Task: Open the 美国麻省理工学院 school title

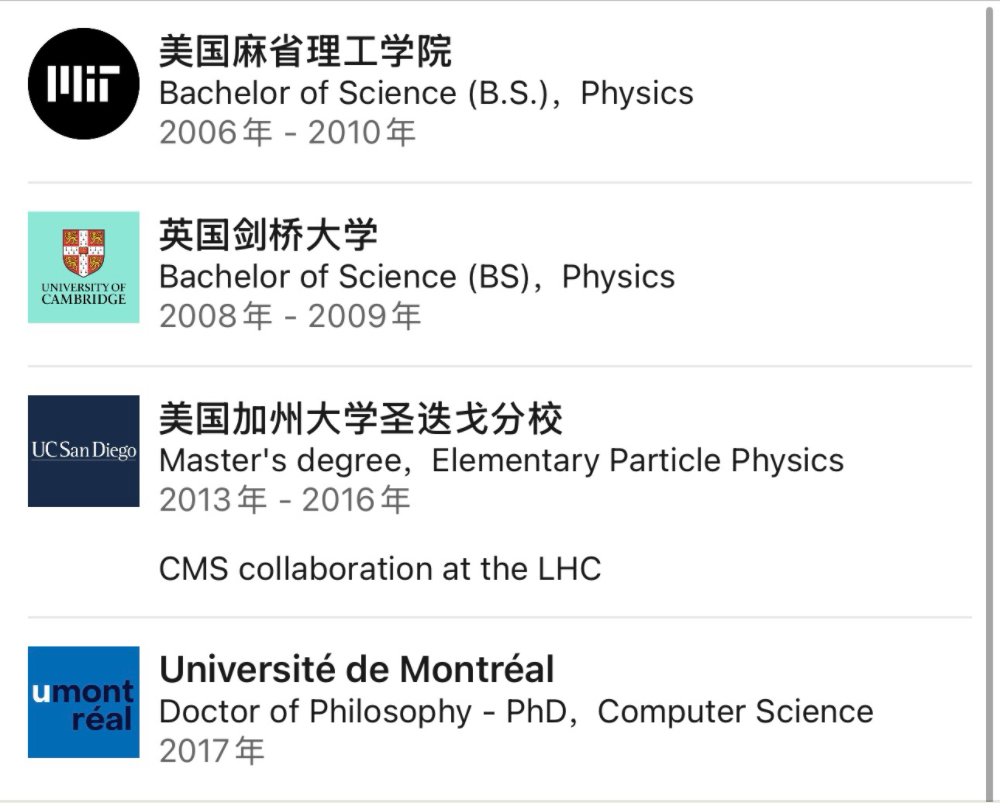Action: click(305, 51)
